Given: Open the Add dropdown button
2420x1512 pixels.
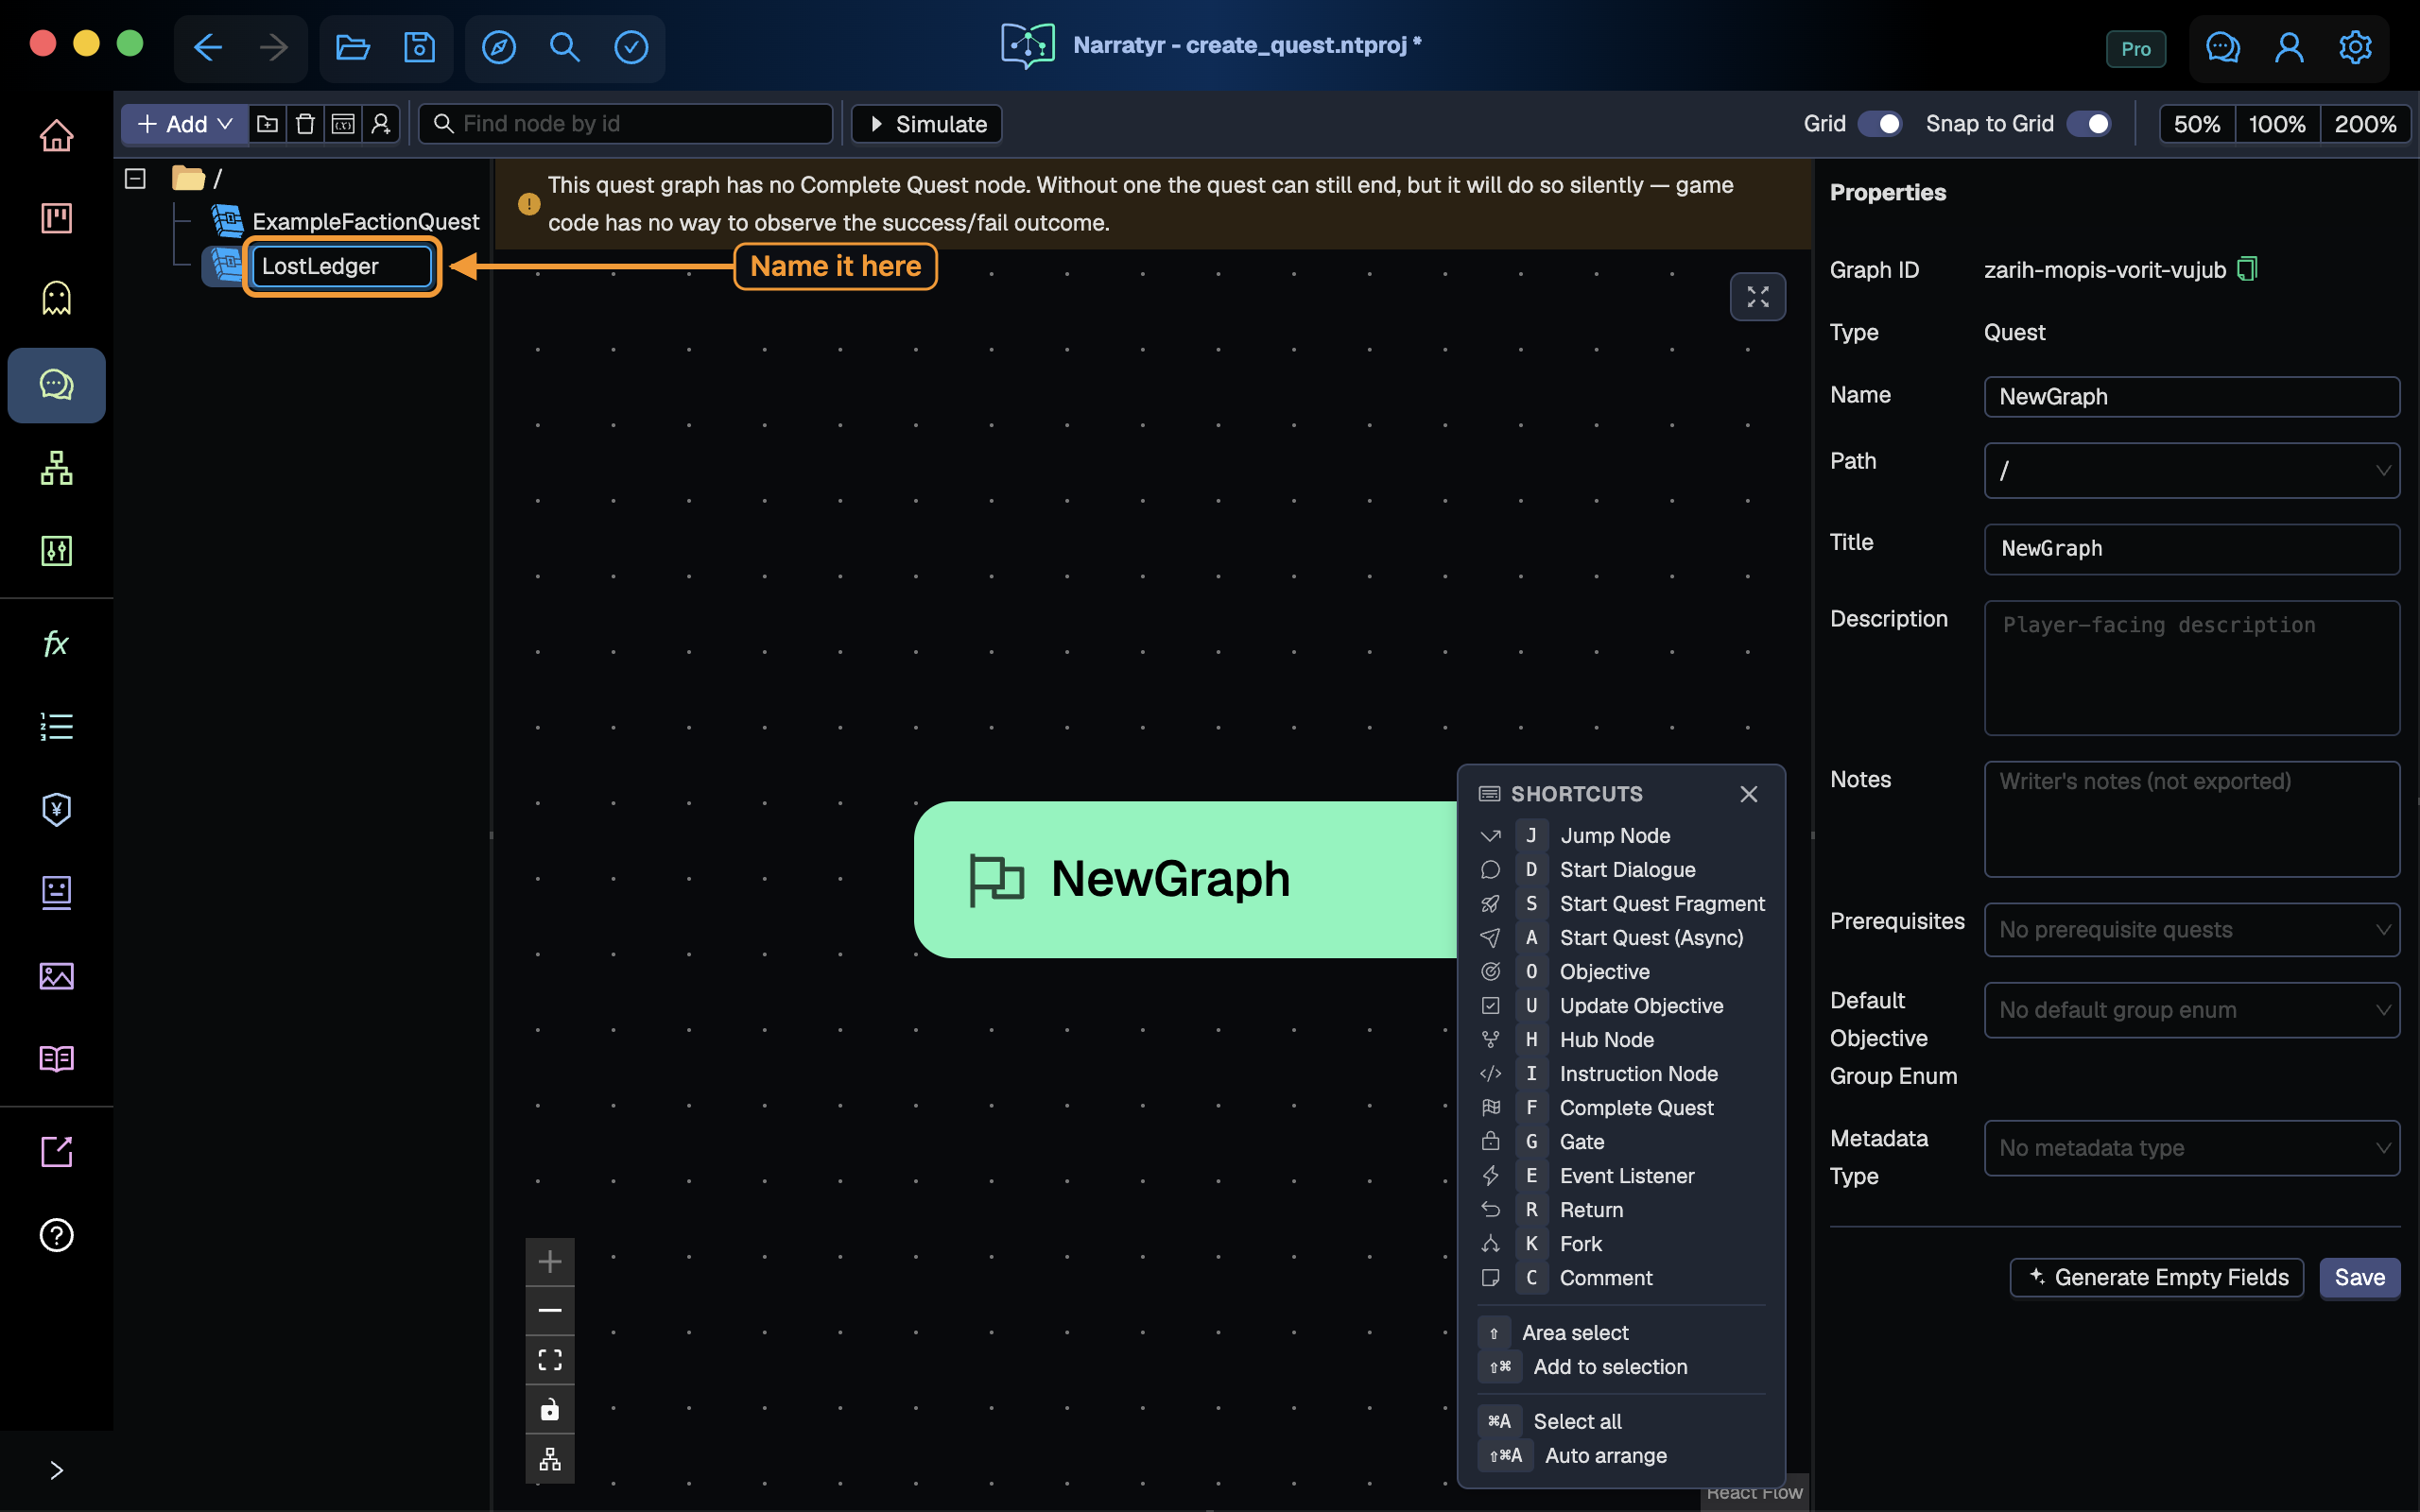Looking at the screenshot, I should (185, 124).
